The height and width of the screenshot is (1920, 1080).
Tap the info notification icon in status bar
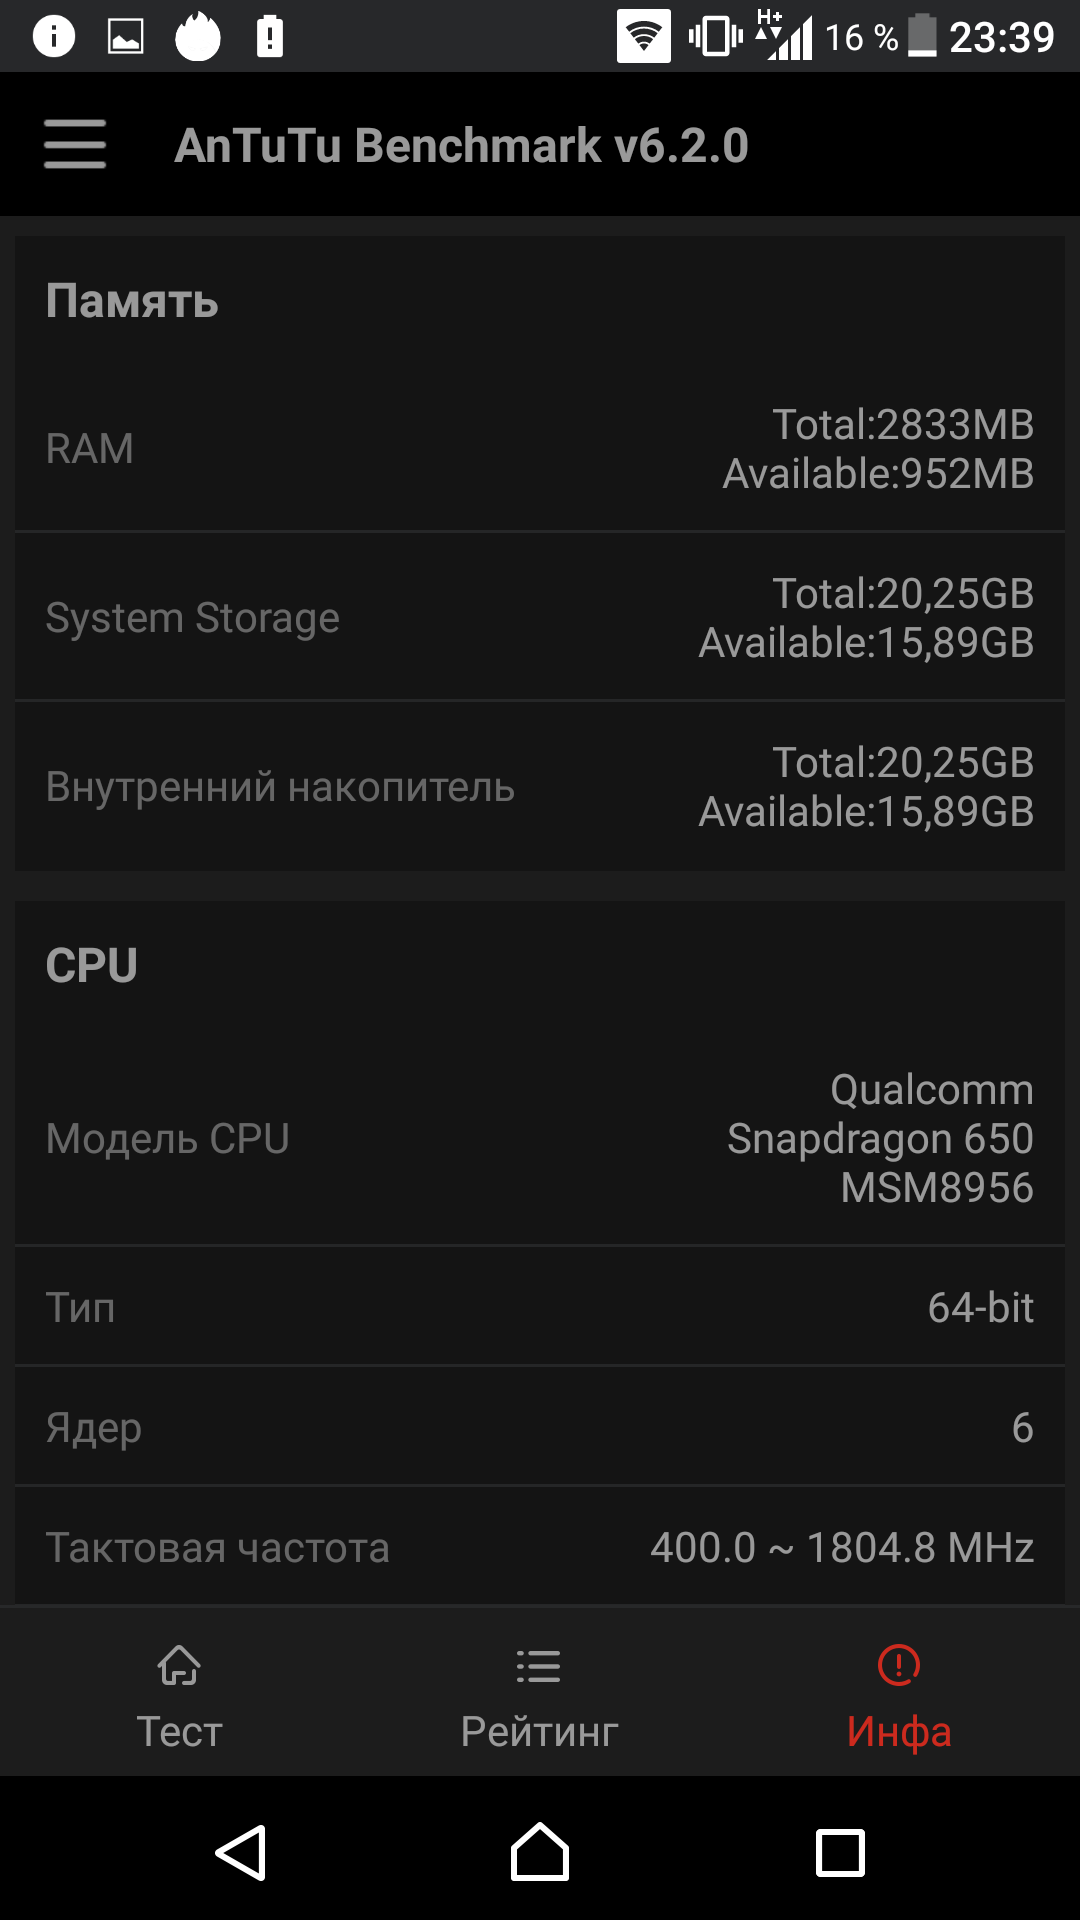point(54,37)
